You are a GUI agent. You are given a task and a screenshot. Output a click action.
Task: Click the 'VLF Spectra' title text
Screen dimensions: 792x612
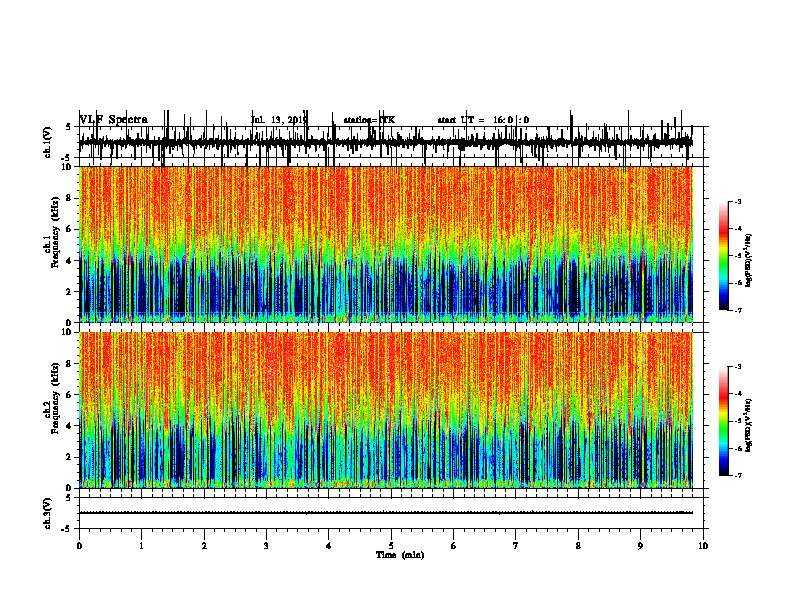tap(114, 120)
